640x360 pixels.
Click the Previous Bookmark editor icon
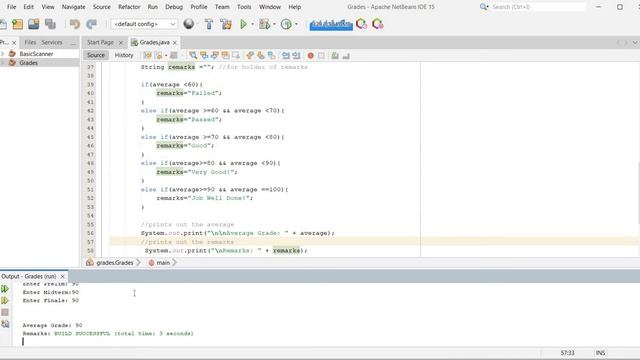250,56
